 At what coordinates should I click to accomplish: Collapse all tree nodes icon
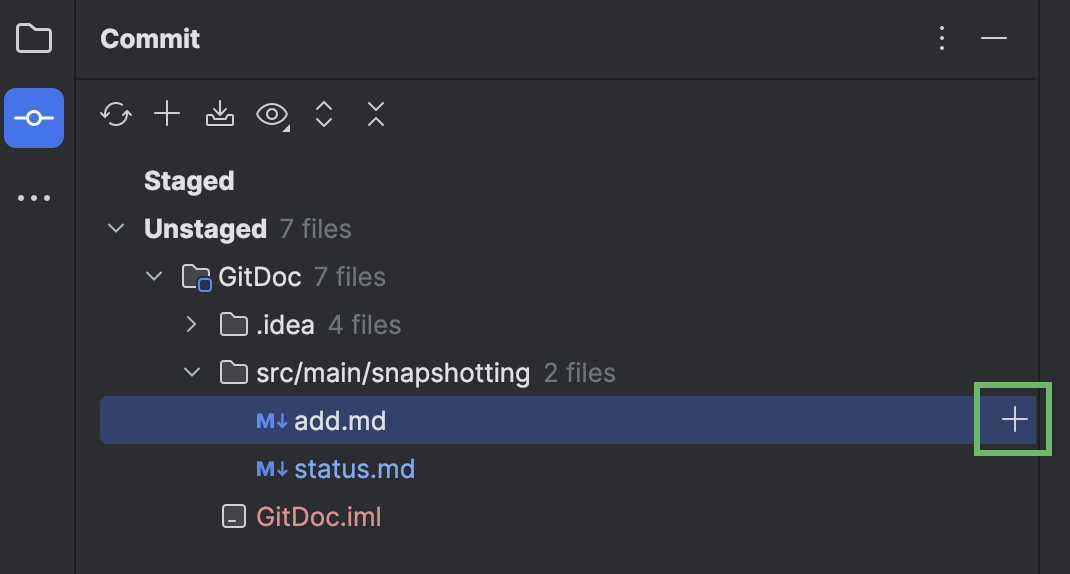point(375,115)
